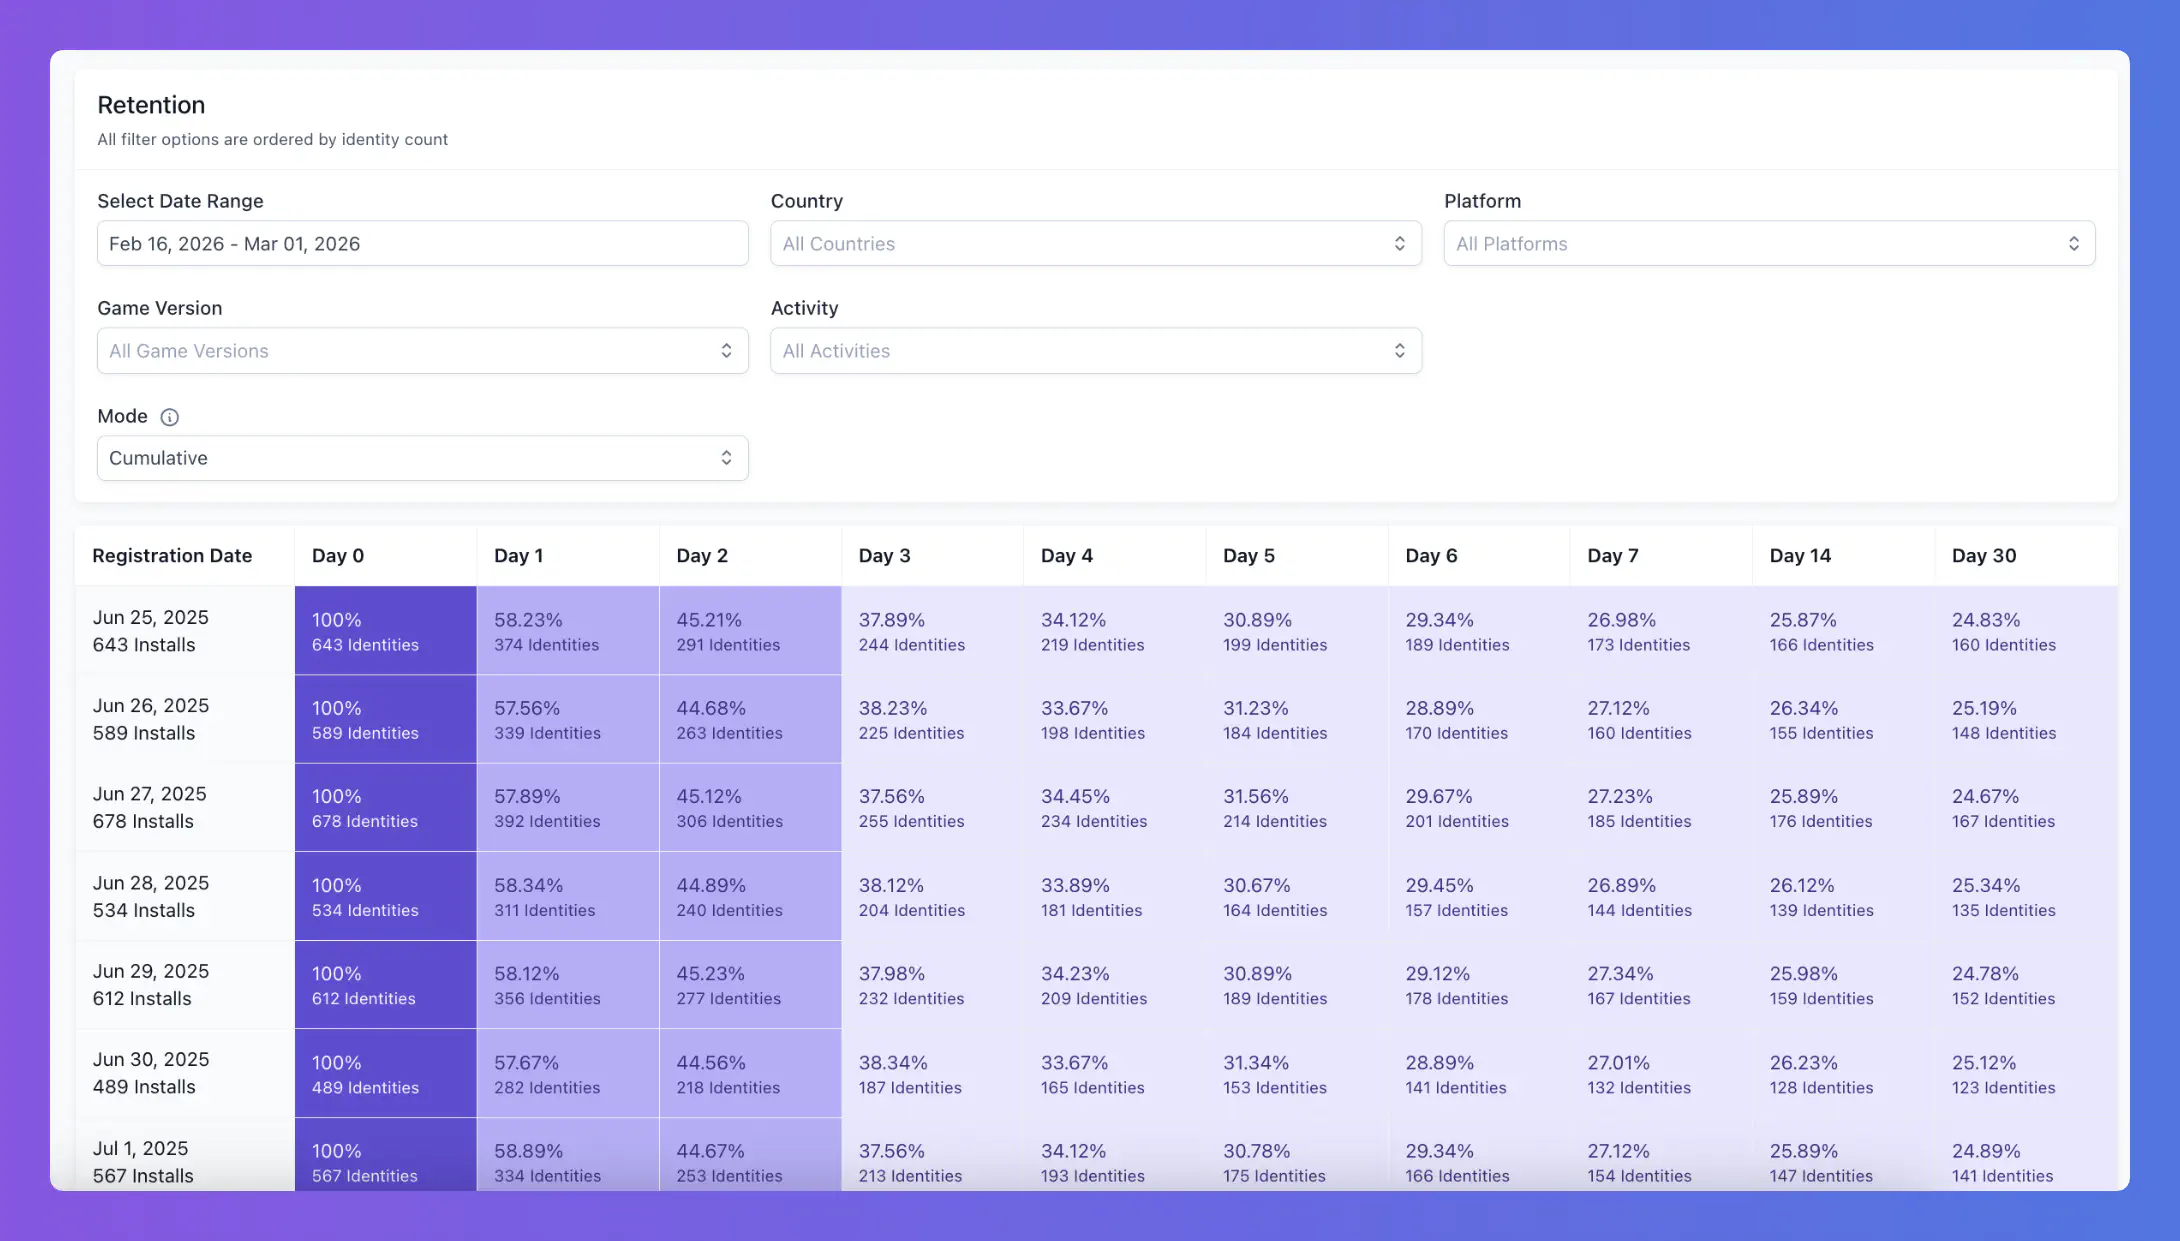Viewport: 2180px width, 1241px height.
Task: Click the chevron on All Countries selector
Action: tap(1402, 243)
